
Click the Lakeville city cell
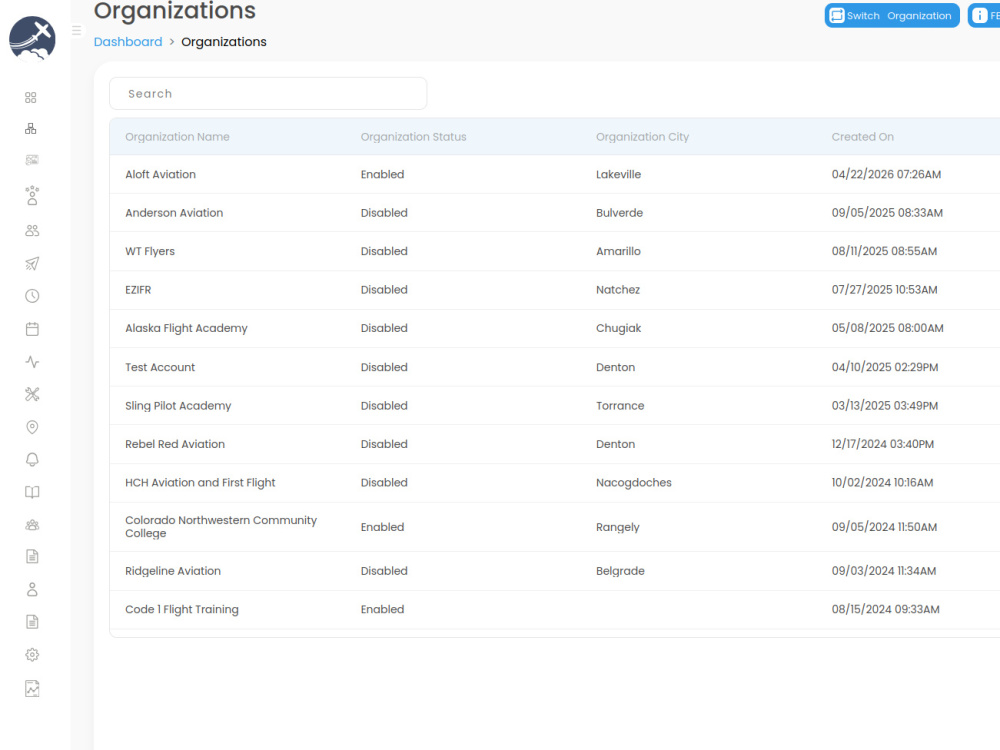619,174
